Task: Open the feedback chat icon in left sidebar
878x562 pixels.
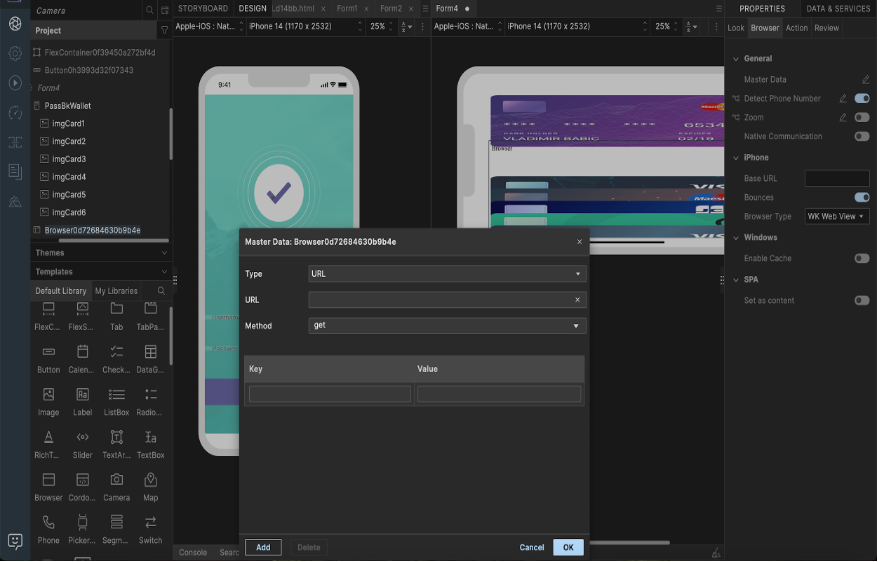Action: 15,541
